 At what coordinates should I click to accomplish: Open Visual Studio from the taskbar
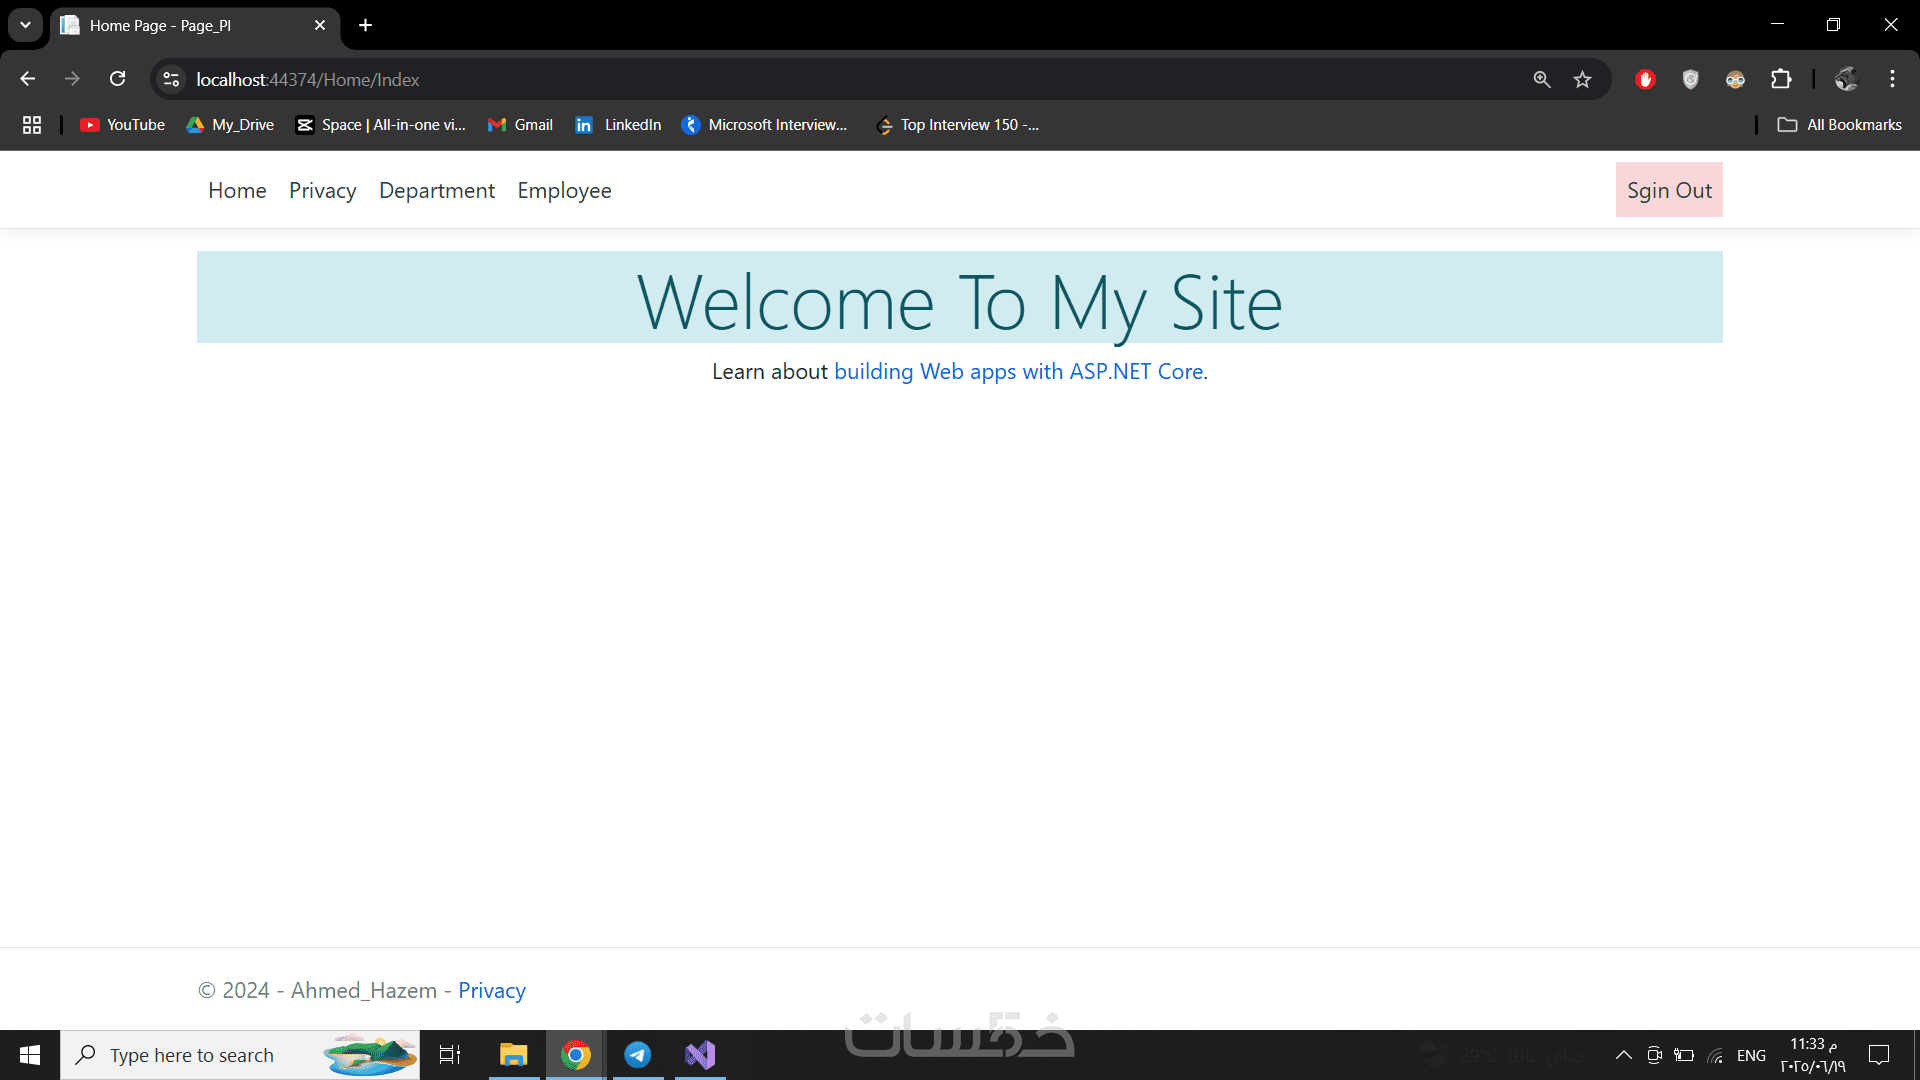coord(700,1055)
